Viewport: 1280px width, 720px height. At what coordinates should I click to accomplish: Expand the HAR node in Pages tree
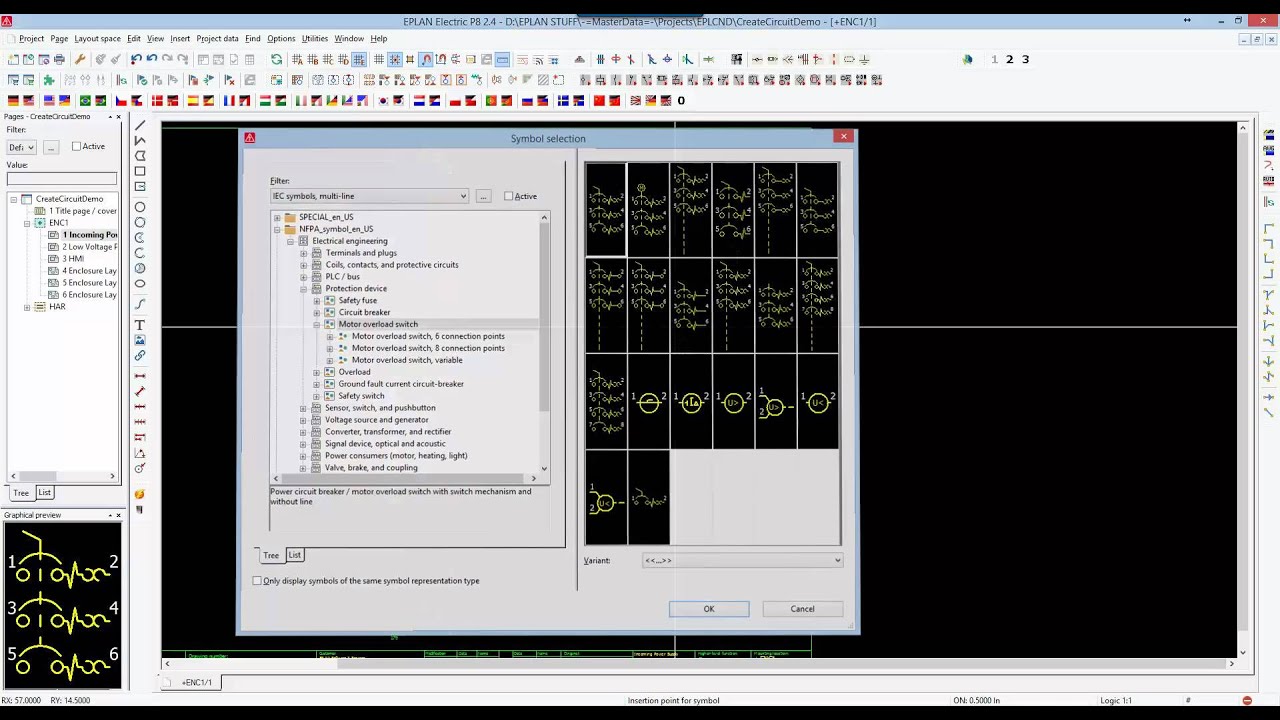tap(27, 307)
